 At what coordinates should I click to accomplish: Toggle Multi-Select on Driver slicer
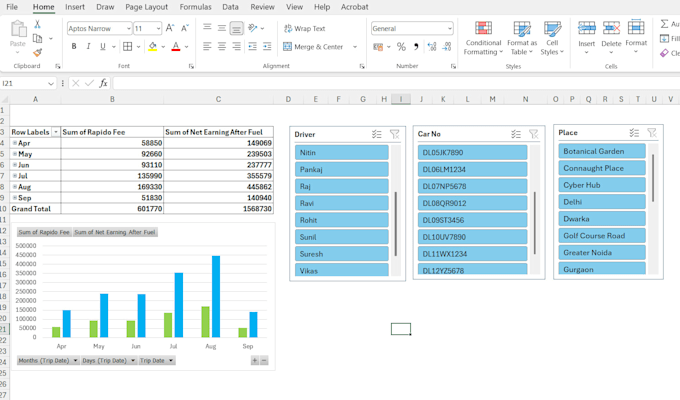(x=376, y=134)
